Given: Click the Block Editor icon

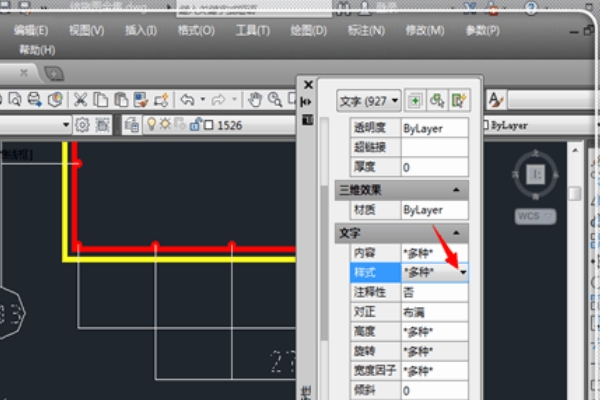Looking at the screenshot, I should [161, 100].
